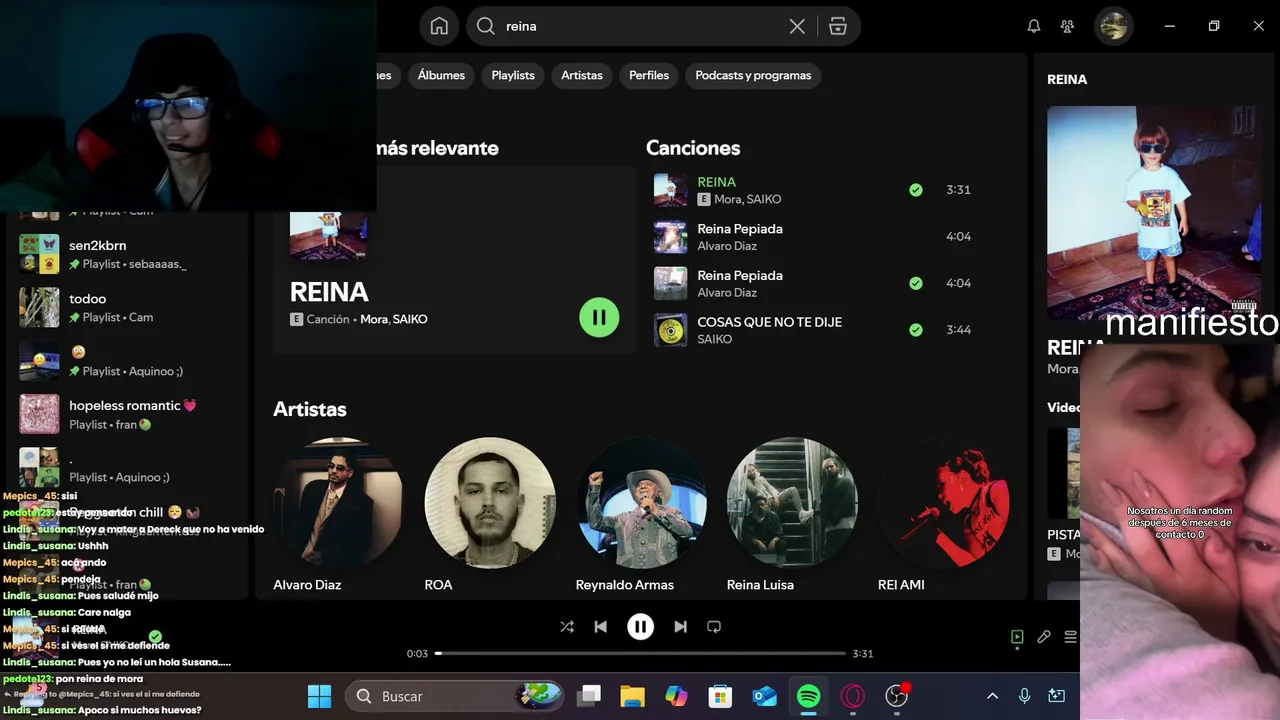1280x720 pixels.
Task: Open Microsoft Store from the taskbar
Action: coord(720,696)
